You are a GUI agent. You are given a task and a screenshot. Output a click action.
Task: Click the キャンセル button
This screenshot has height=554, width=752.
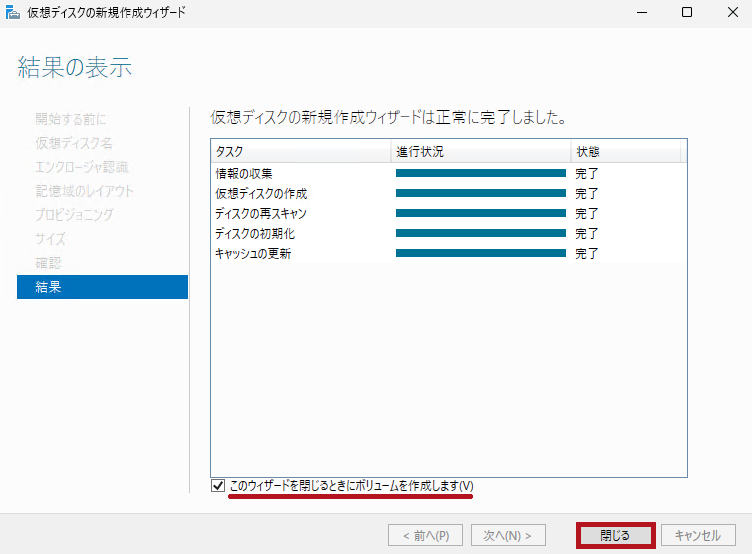698,535
